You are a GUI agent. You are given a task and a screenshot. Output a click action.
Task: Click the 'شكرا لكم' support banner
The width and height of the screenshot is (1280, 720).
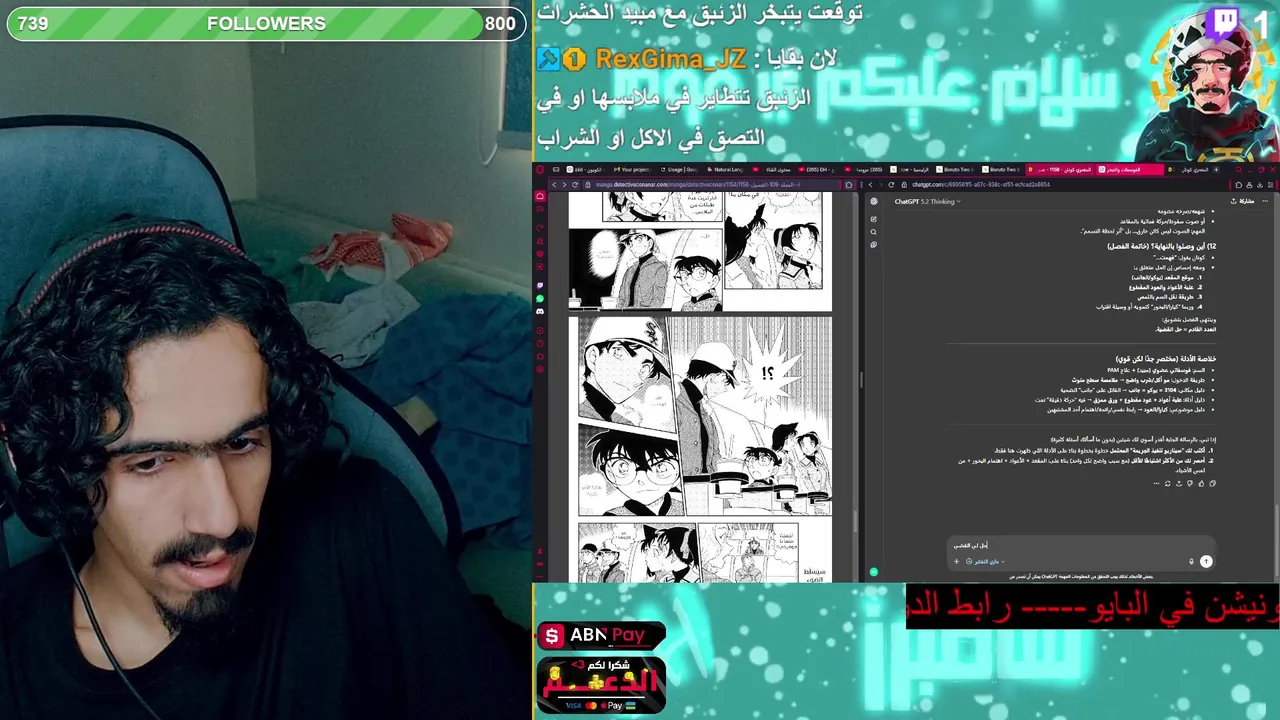click(601, 685)
